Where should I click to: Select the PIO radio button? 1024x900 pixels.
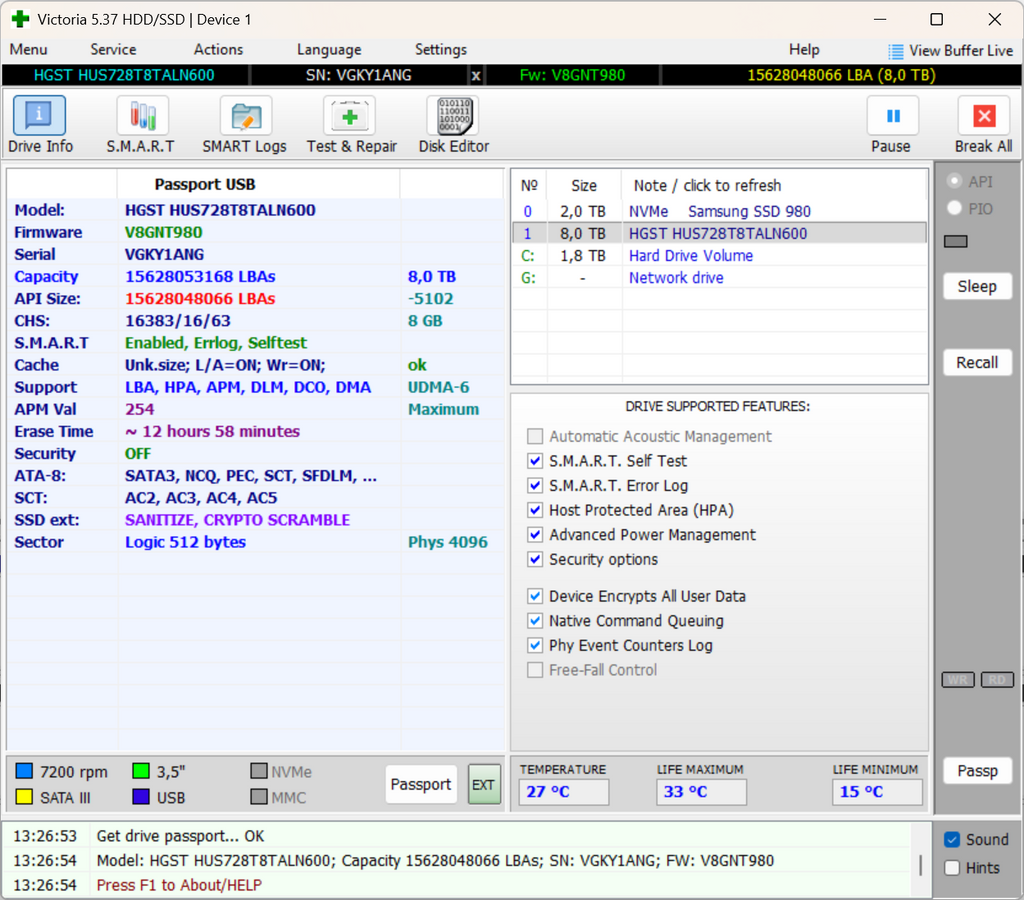(955, 208)
